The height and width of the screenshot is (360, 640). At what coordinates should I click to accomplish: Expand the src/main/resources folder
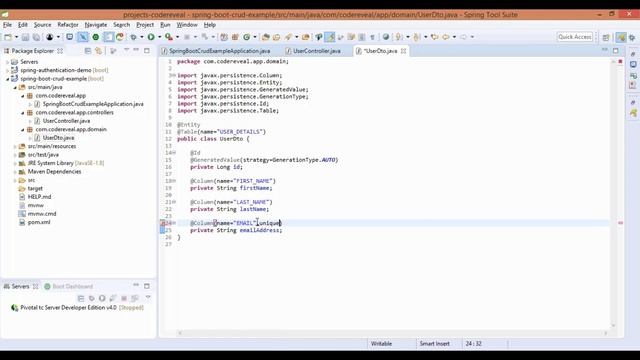pyautogui.click(x=15, y=146)
